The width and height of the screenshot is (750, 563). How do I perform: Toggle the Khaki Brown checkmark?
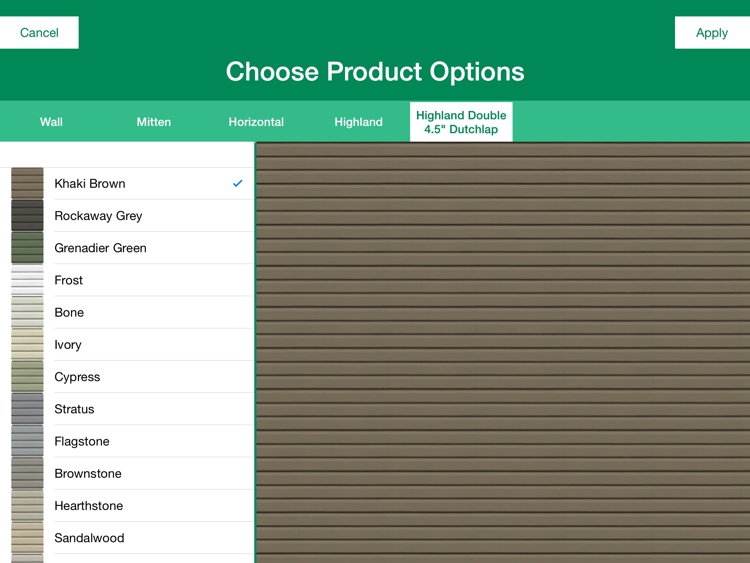[x=237, y=184]
